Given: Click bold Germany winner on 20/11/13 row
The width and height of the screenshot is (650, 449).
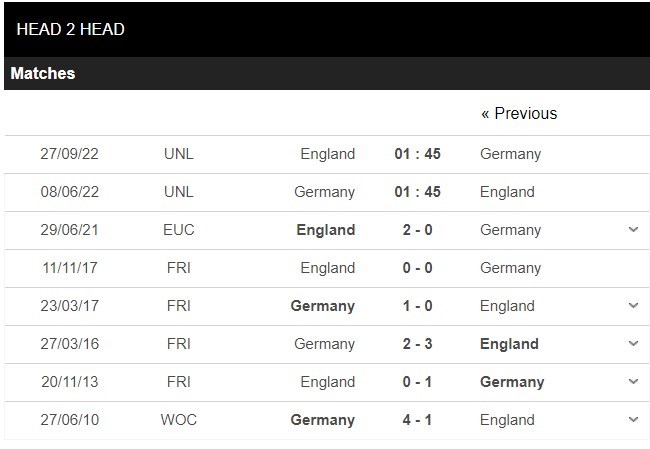Looking at the screenshot, I should click(512, 382).
